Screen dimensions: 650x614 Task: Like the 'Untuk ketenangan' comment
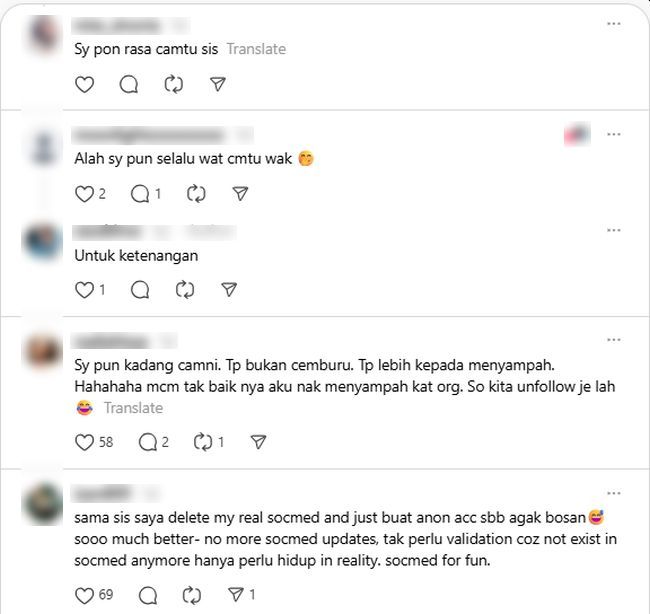click(x=85, y=289)
